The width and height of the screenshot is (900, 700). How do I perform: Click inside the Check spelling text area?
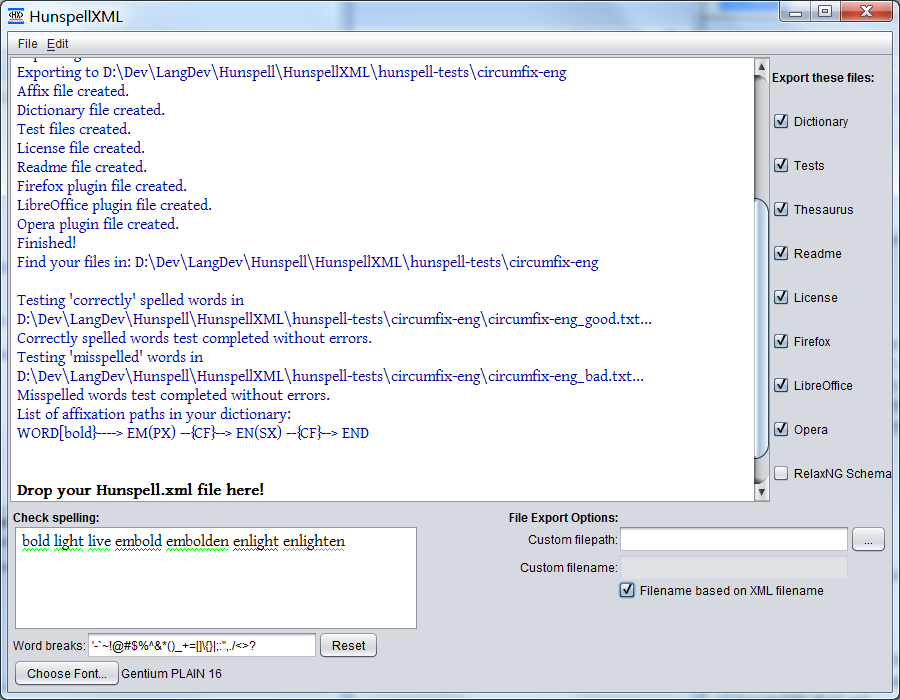click(x=216, y=578)
